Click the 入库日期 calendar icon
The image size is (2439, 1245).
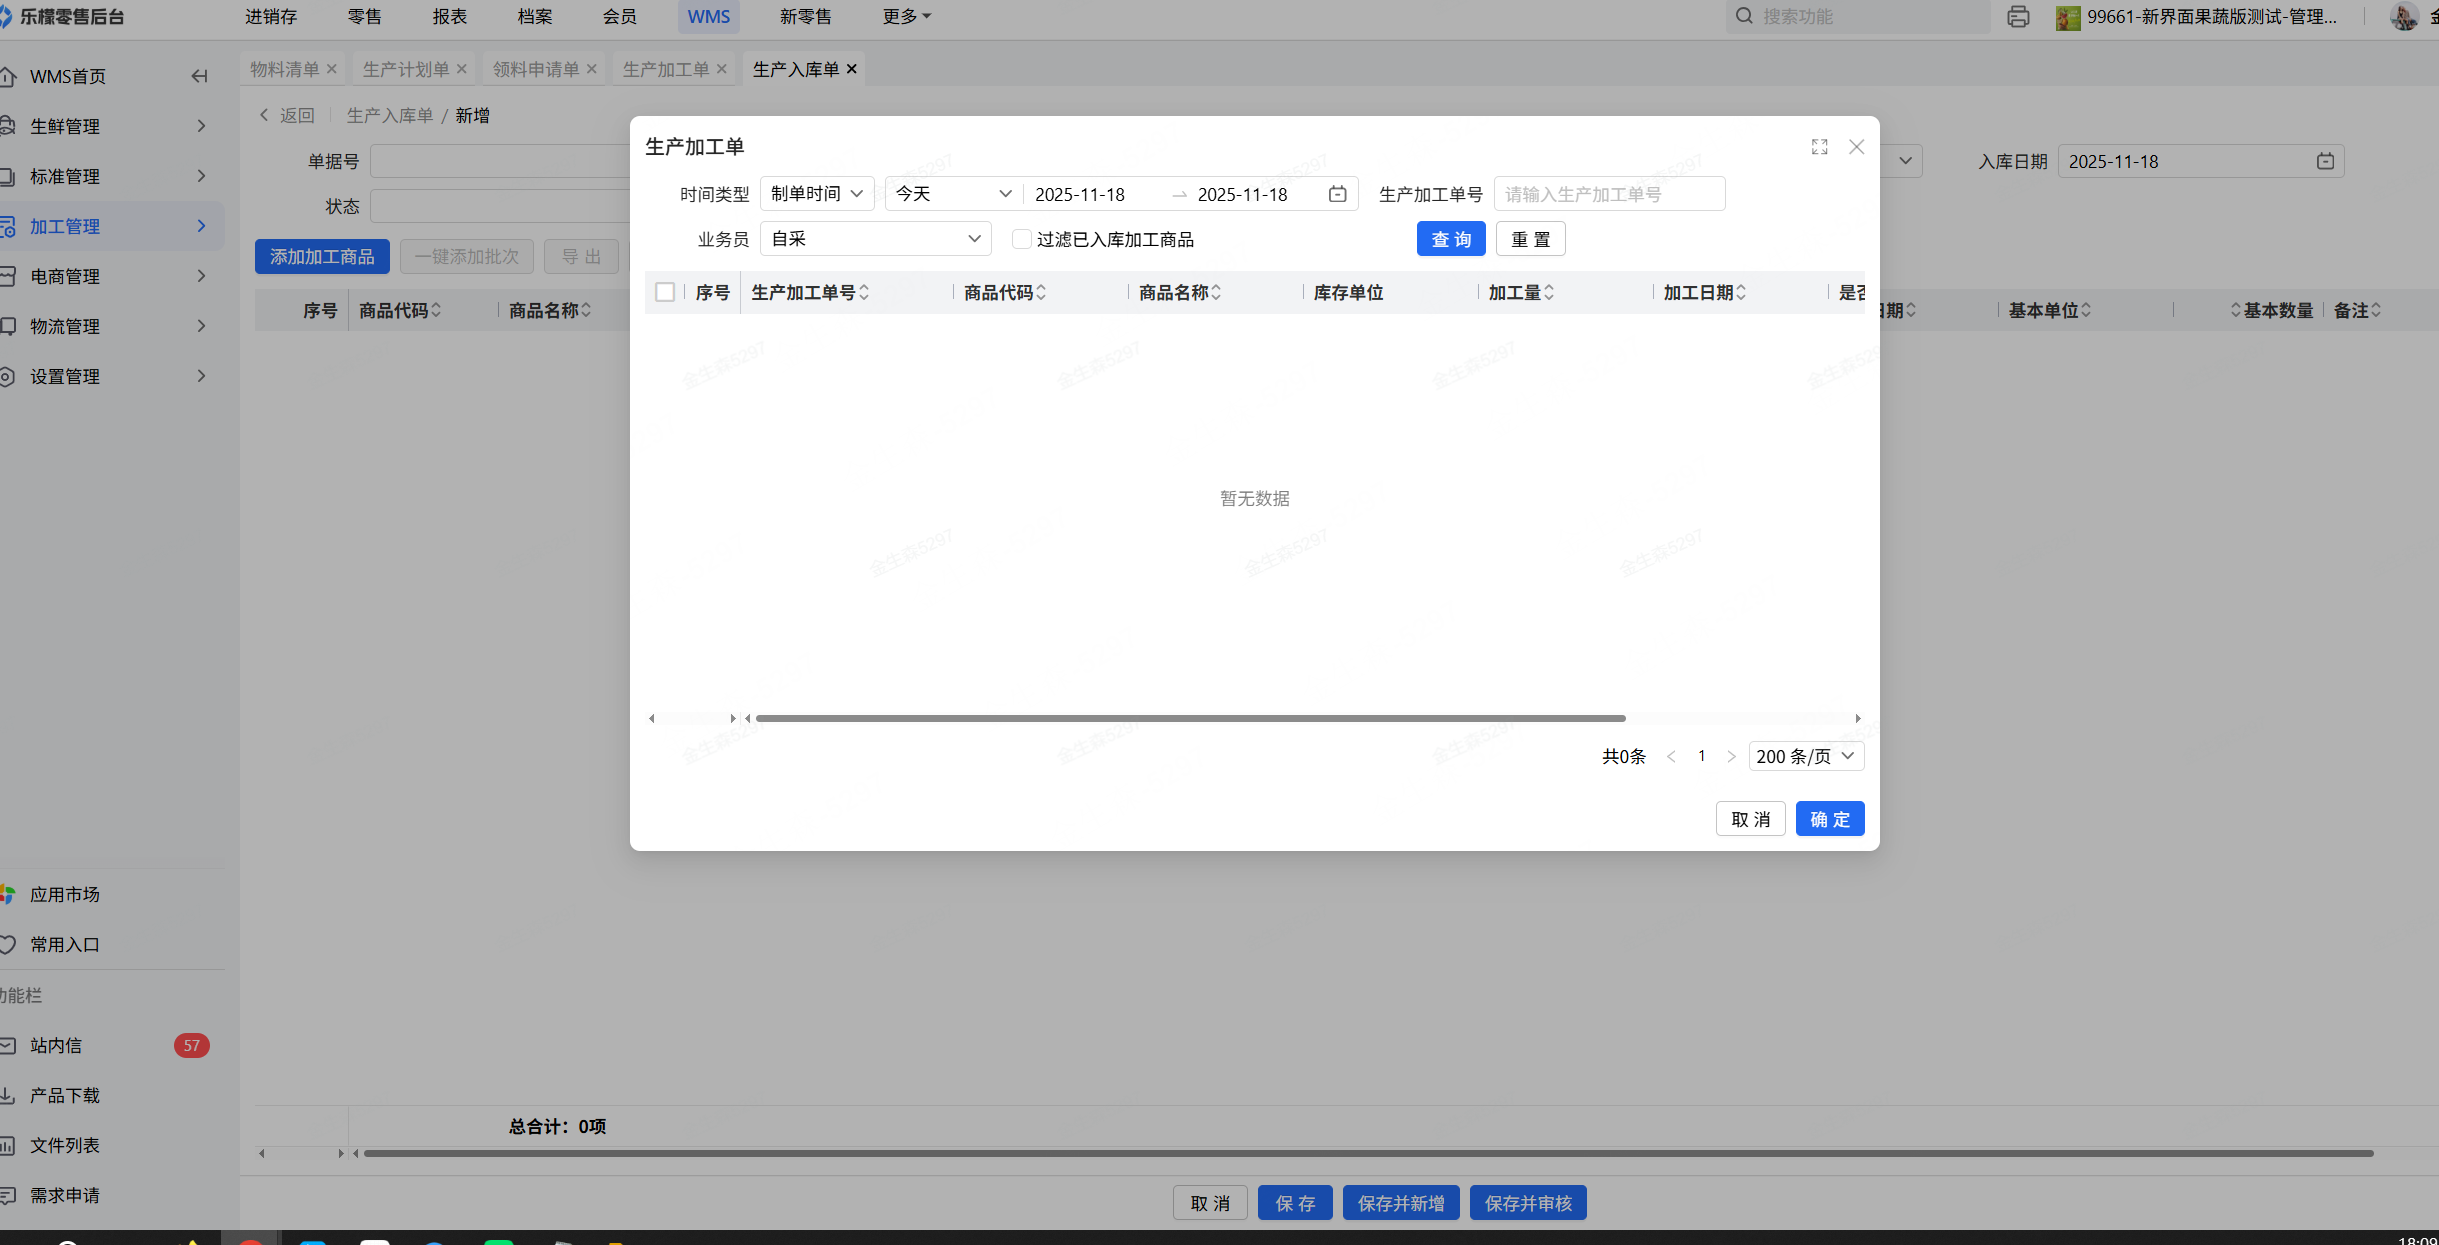(2325, 161)
